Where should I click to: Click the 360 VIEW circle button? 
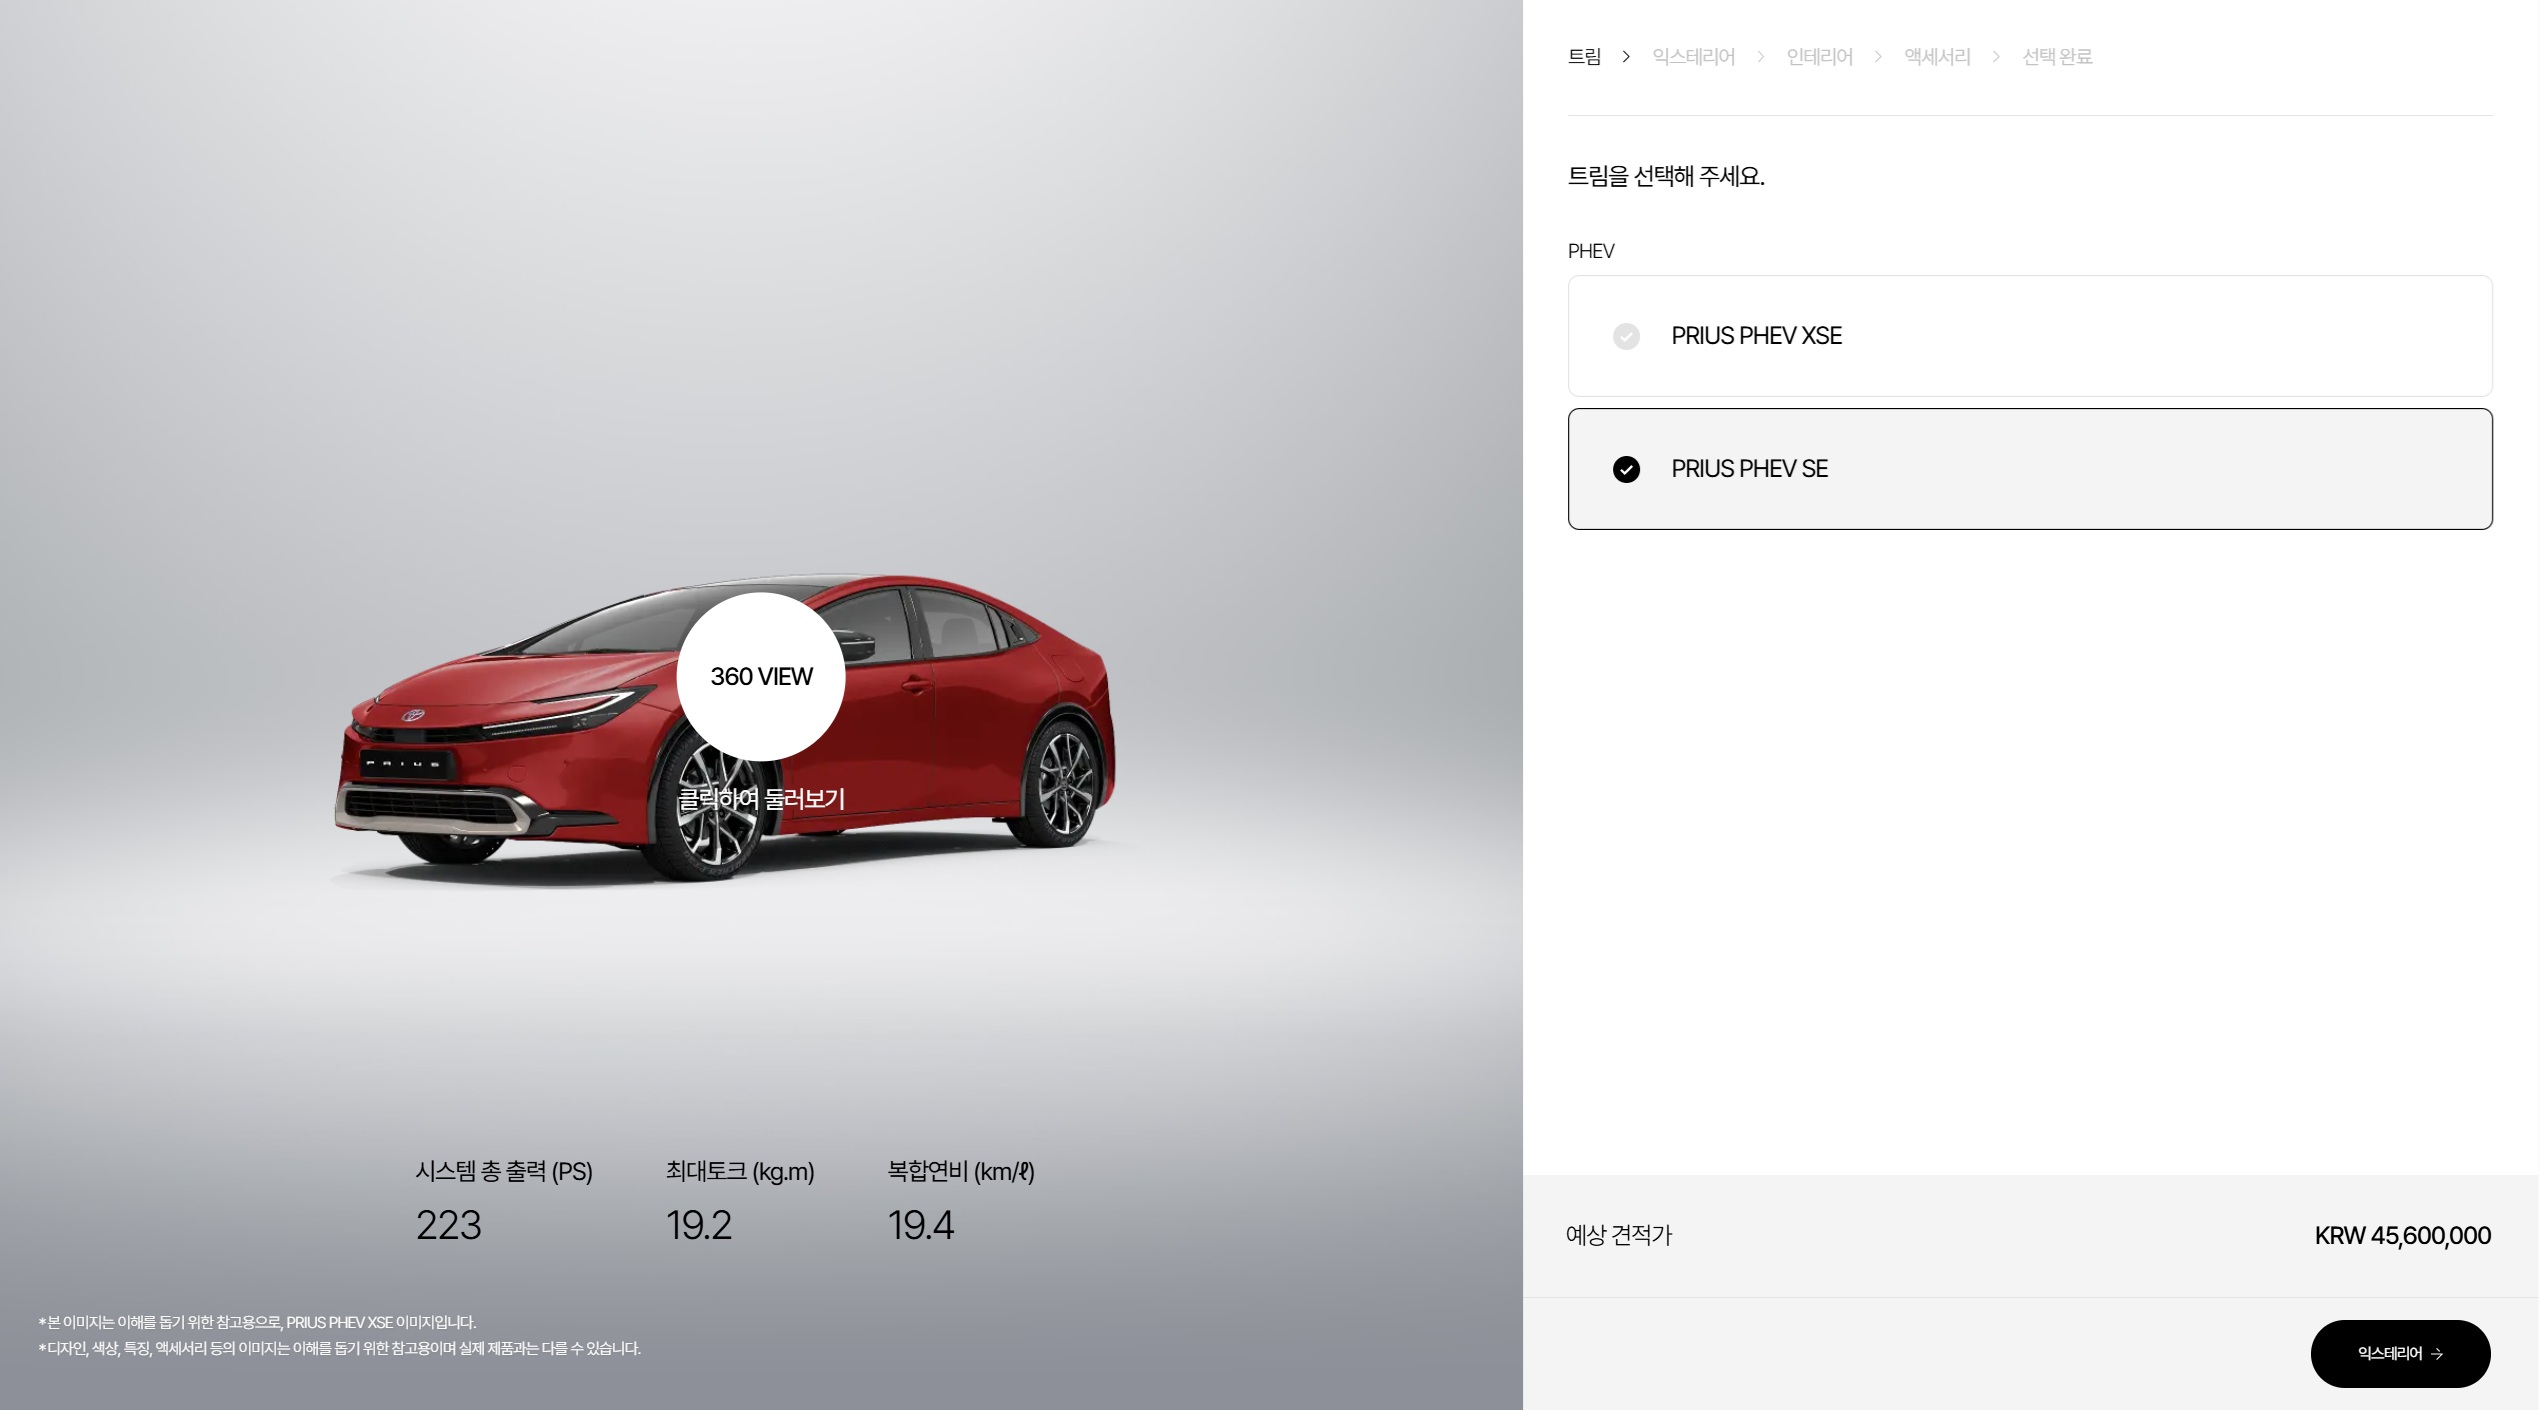(760, 676)
